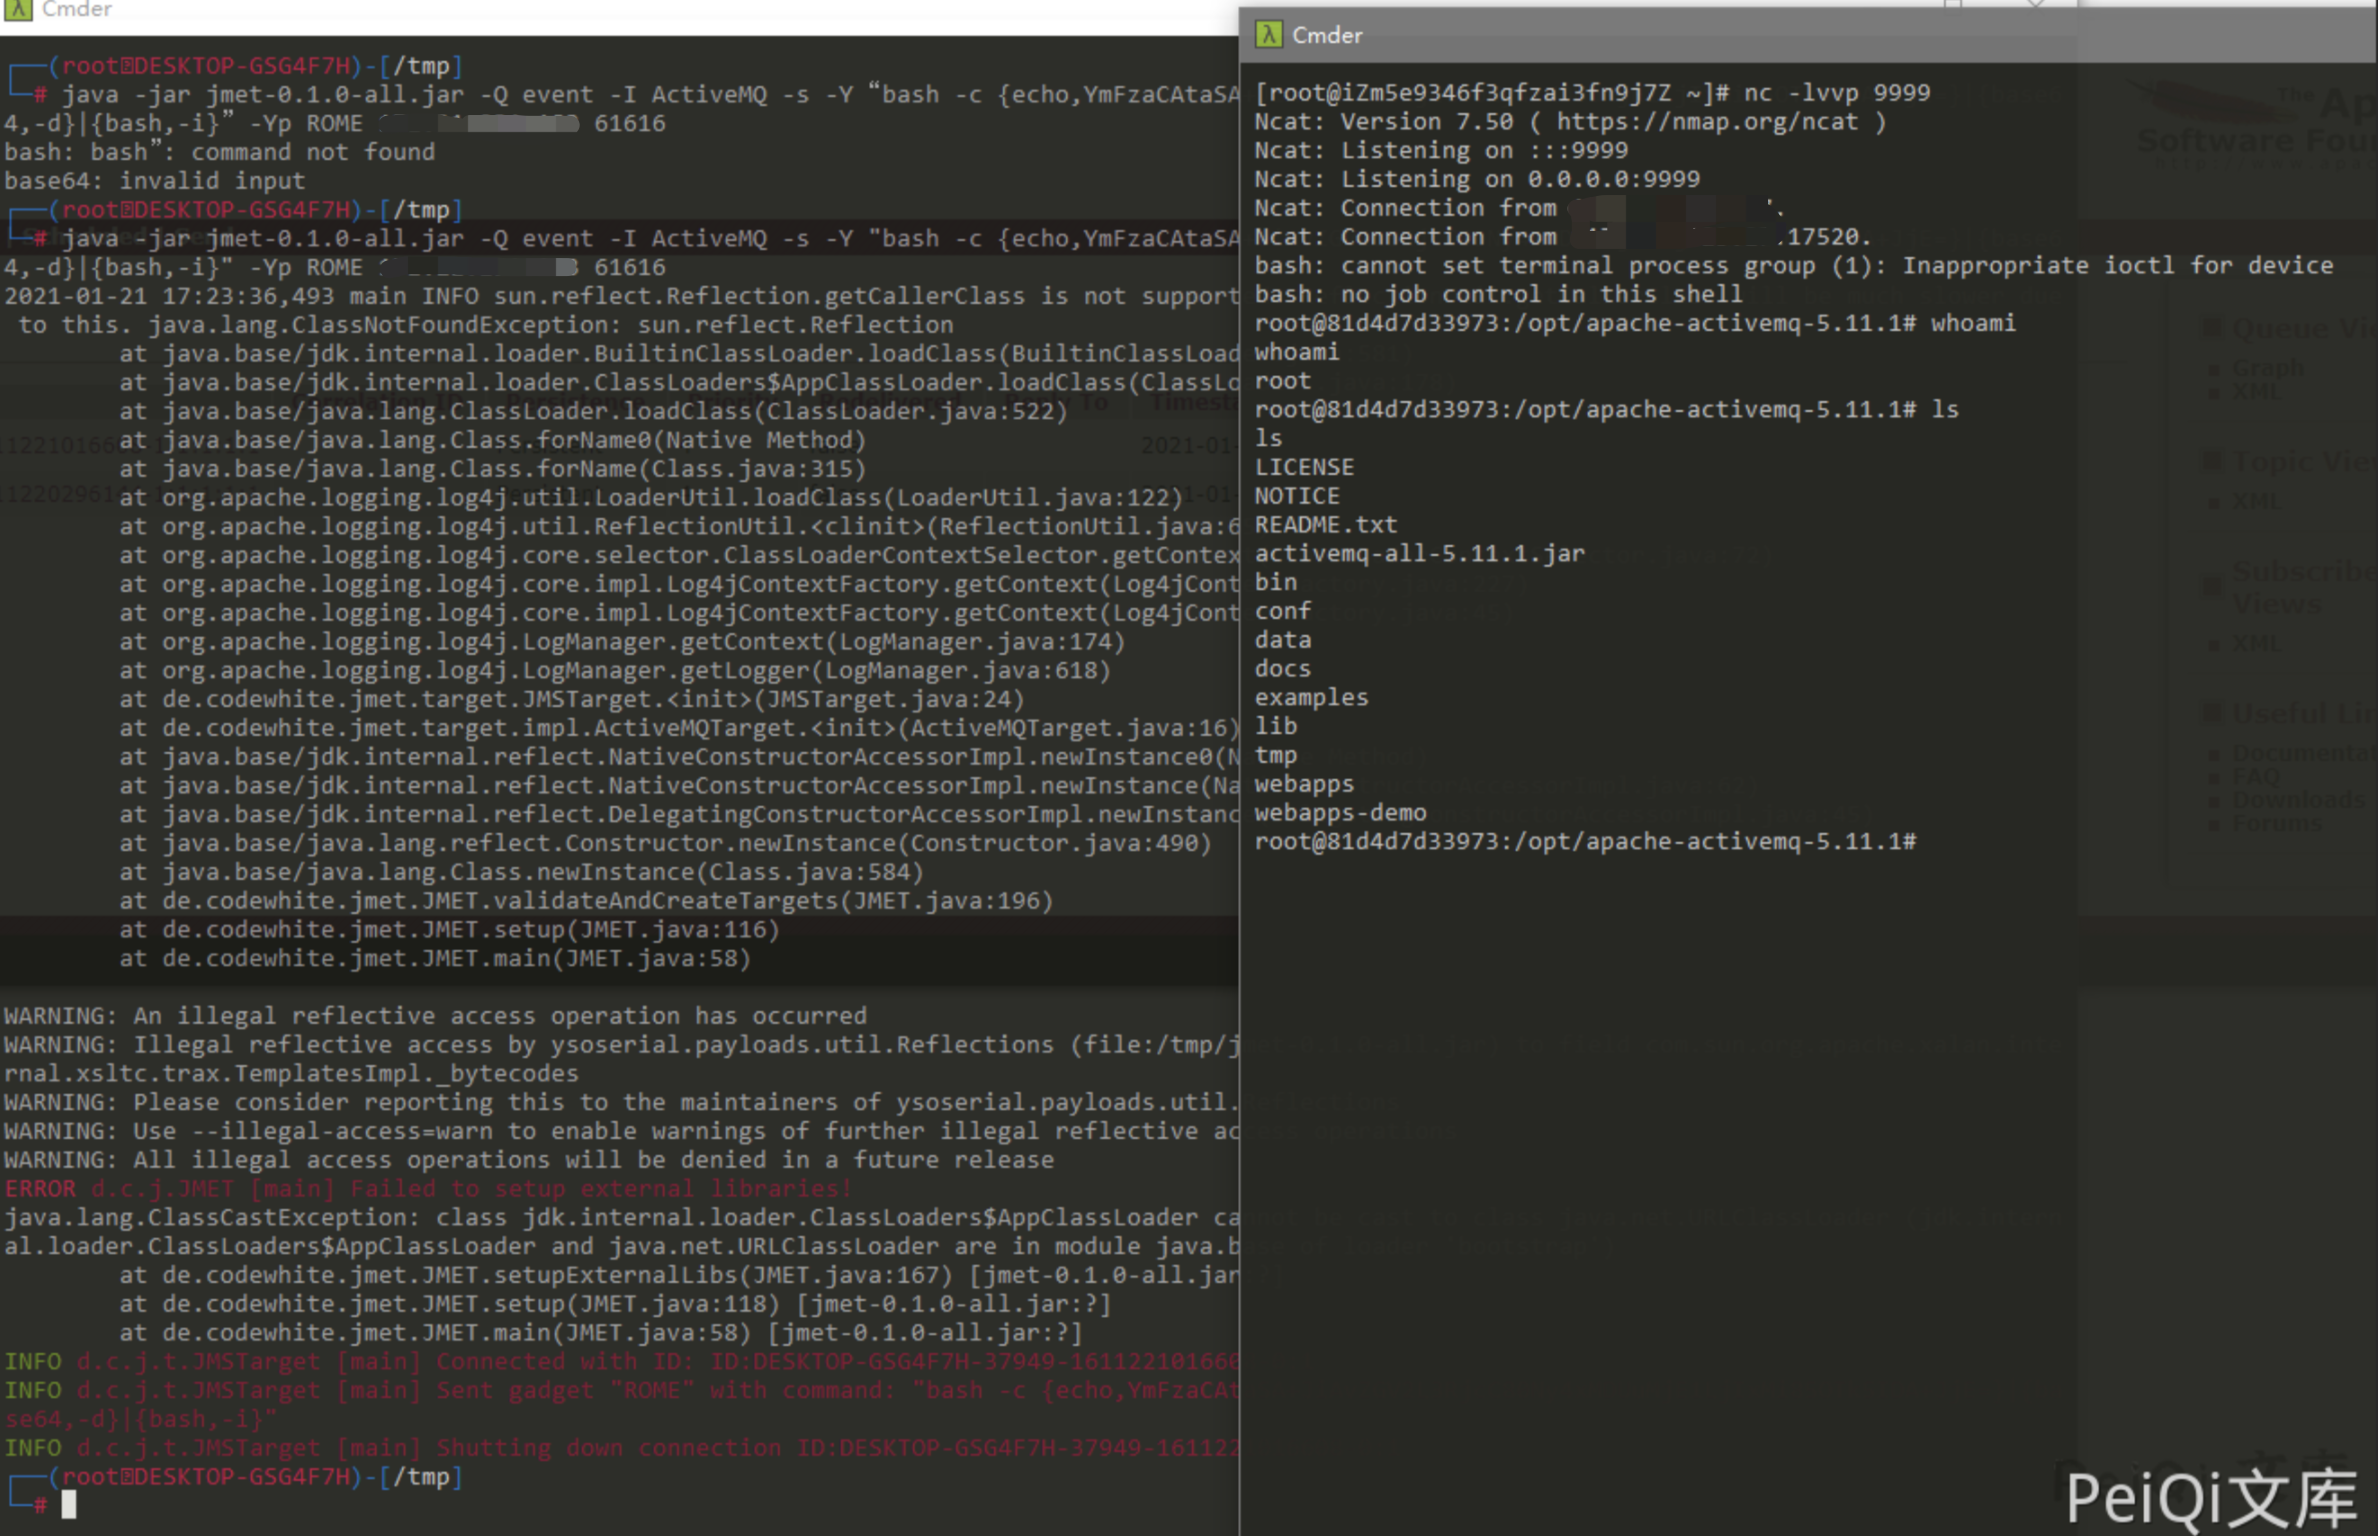Screen dimensions: 2378x1536
Task: Click the webapps-demo directory listing entry
Action: click(x=1340, y=813)
